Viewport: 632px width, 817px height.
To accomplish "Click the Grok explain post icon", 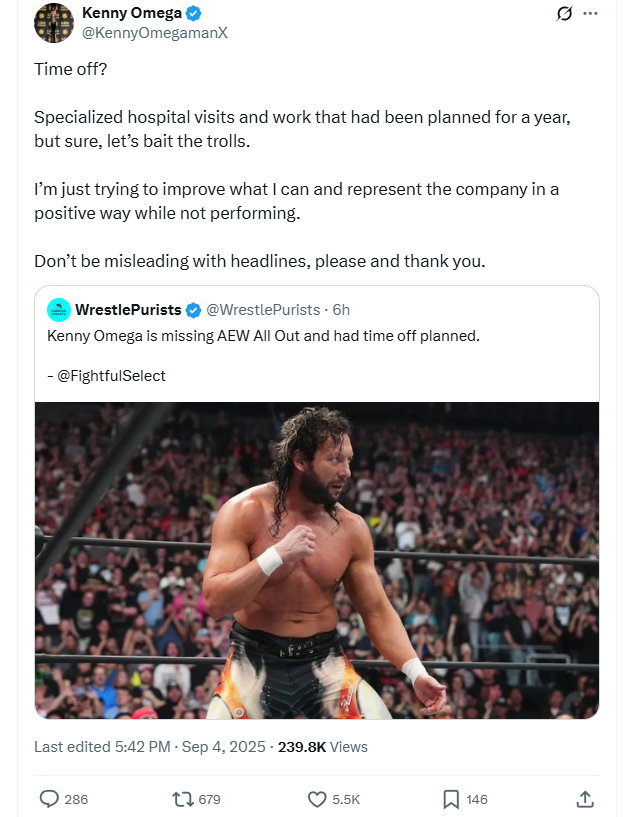I will (564, 14).
